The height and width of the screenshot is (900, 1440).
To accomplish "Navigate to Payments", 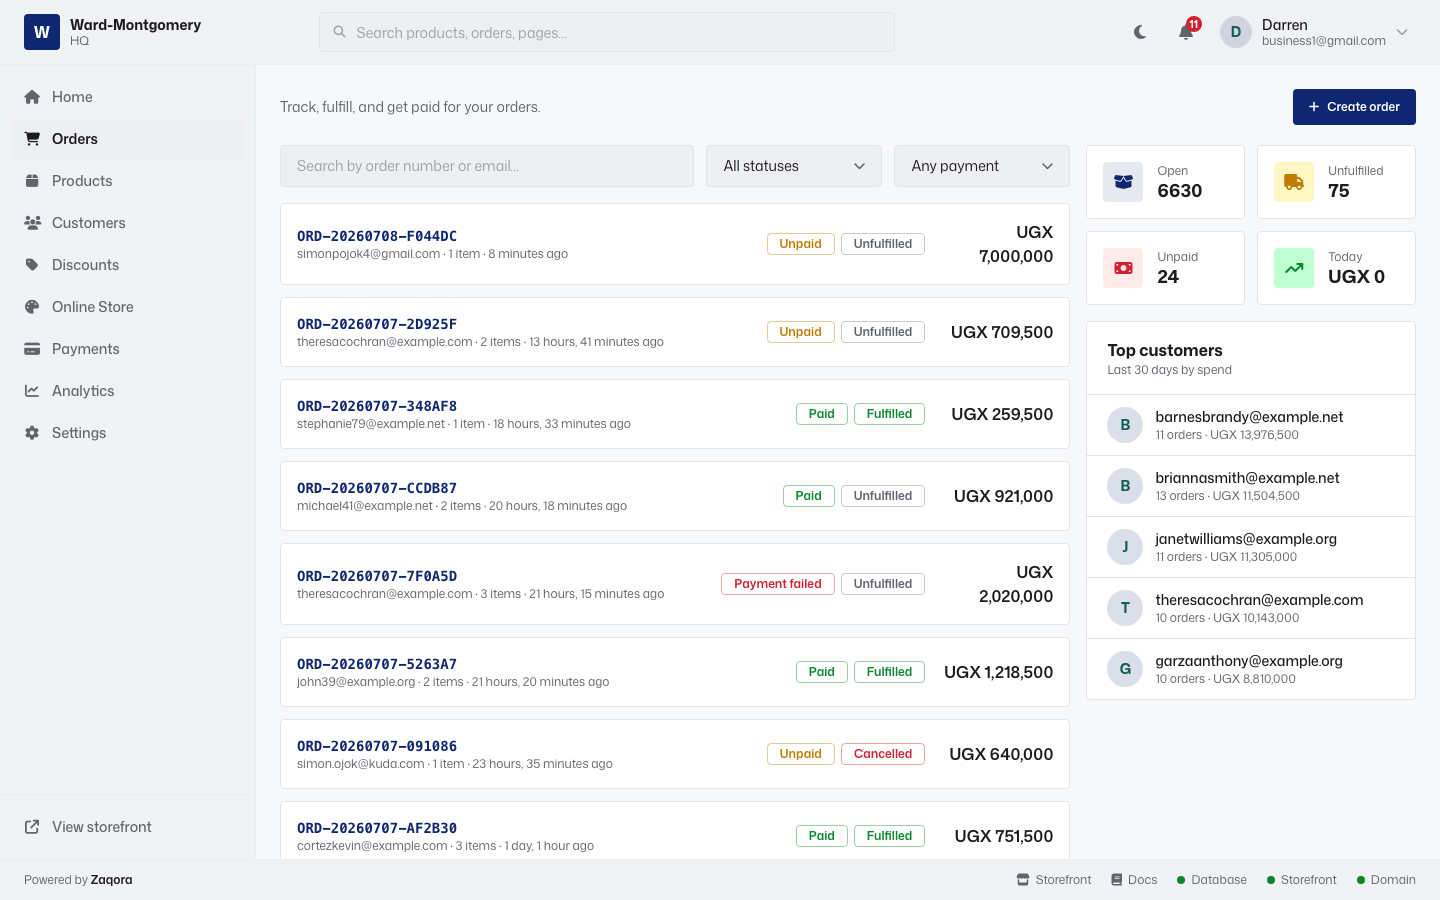I will pos(128,349).
